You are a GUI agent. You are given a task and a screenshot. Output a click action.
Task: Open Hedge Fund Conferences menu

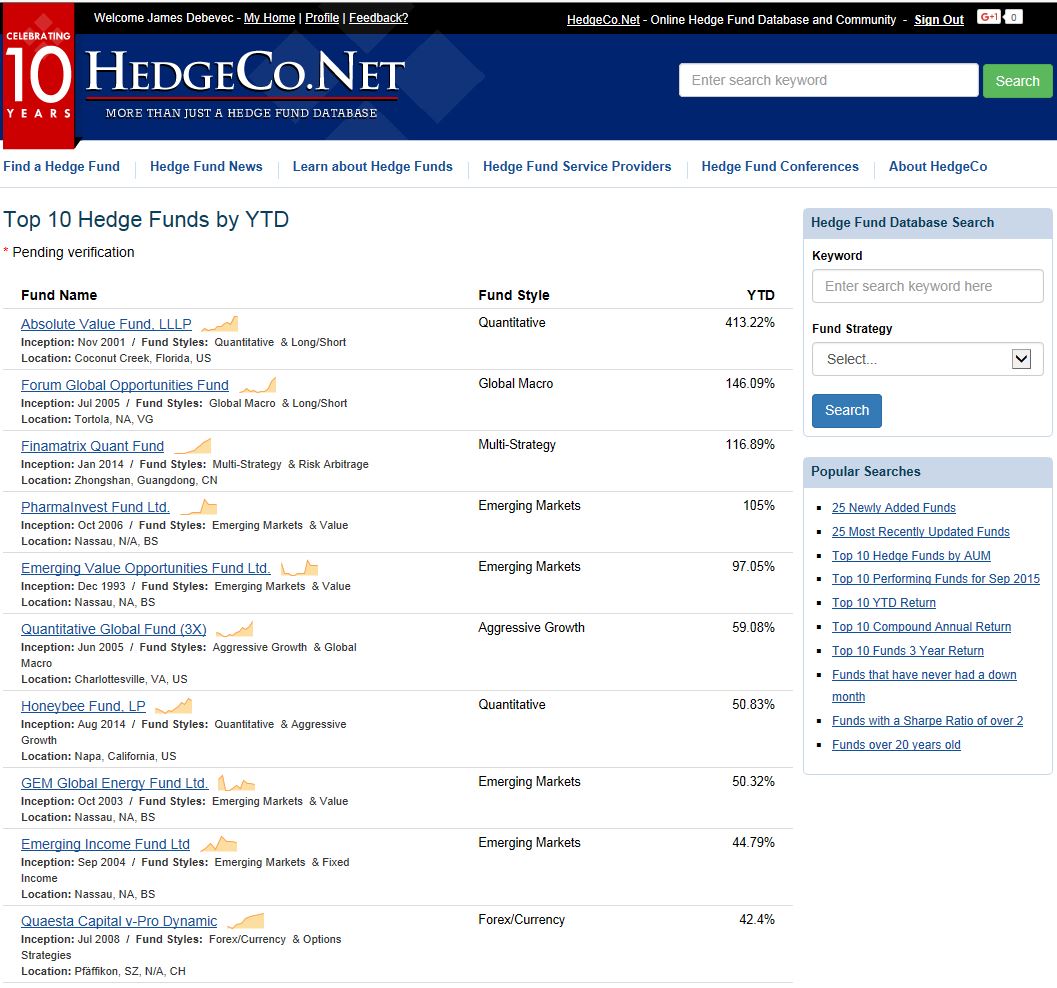tap(780, 166)
